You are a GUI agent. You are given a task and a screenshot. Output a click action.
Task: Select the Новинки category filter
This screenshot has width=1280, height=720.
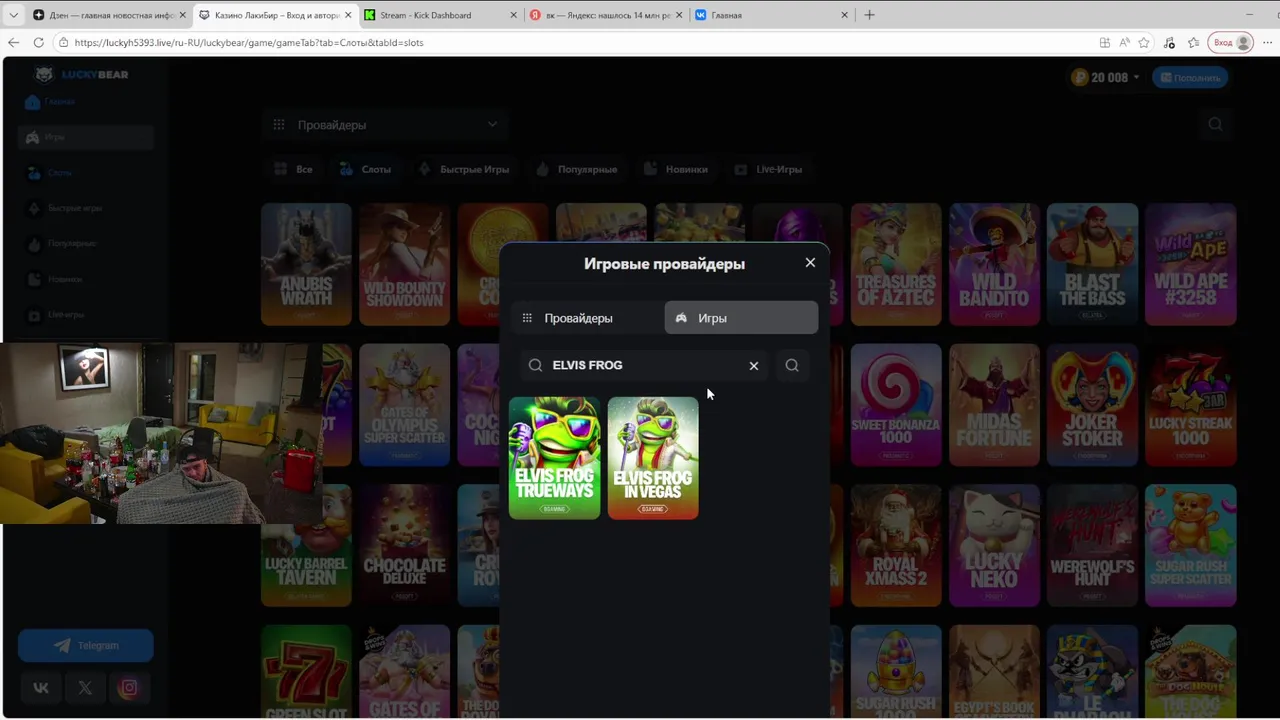click(675, 169)
